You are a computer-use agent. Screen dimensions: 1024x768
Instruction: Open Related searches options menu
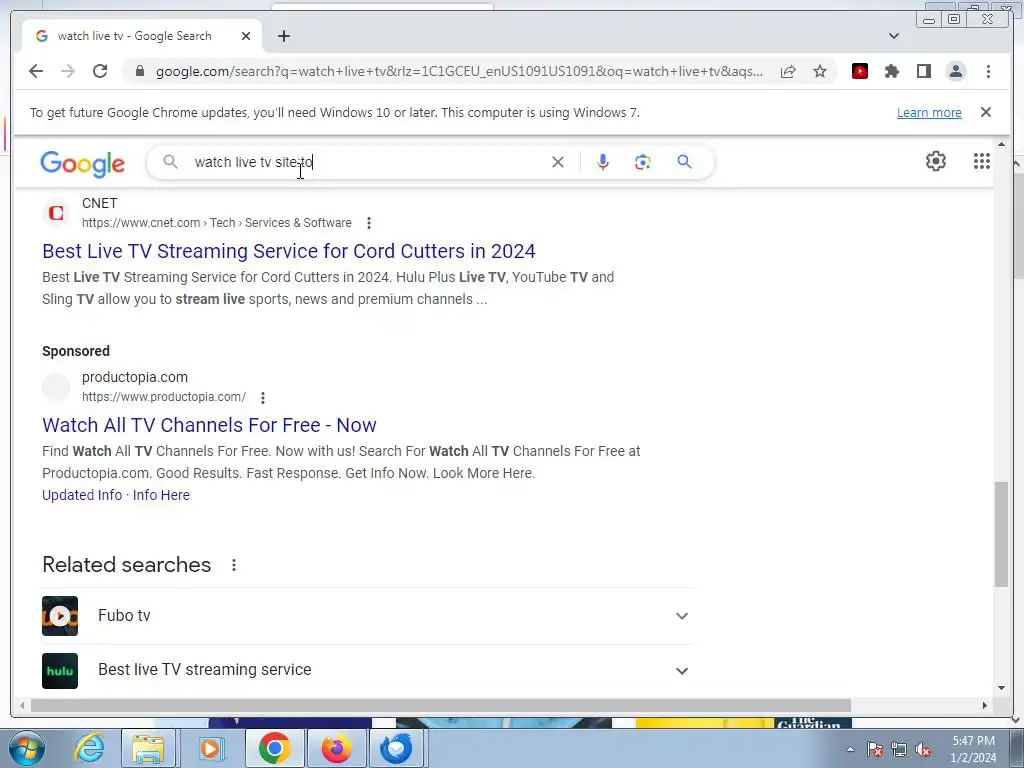234,566
